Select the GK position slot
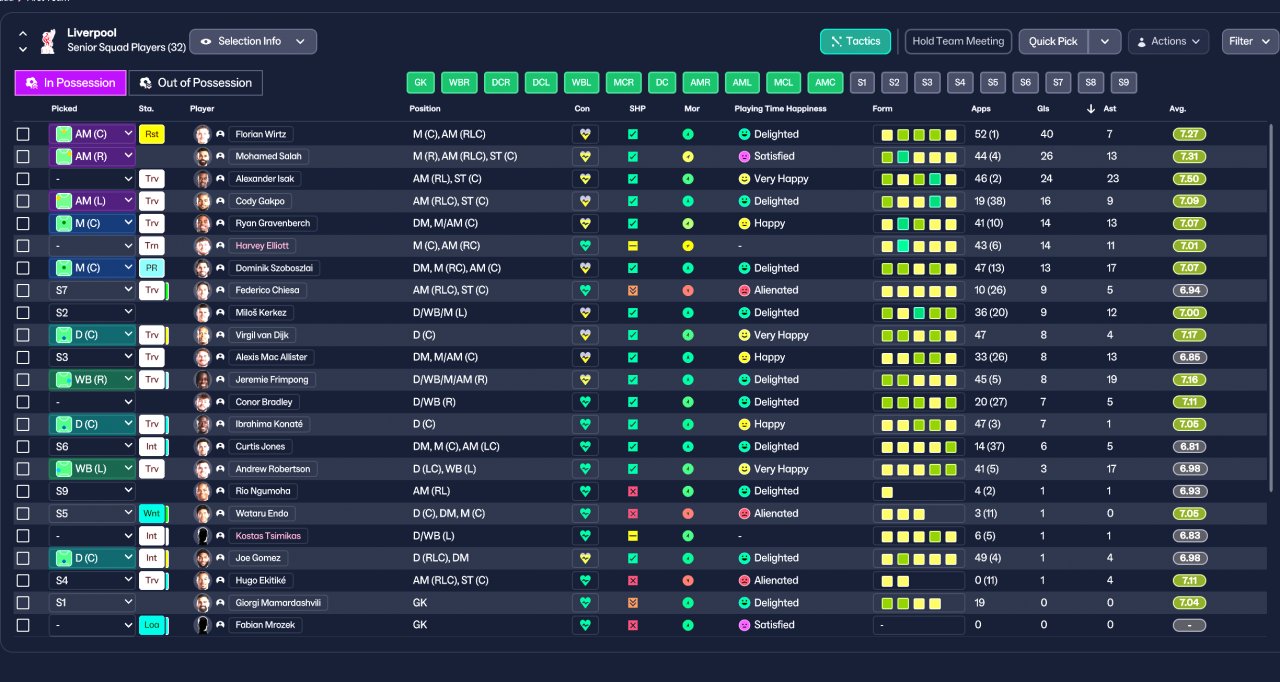Screen dimensions: 1280x682 (x=421, y=83)
